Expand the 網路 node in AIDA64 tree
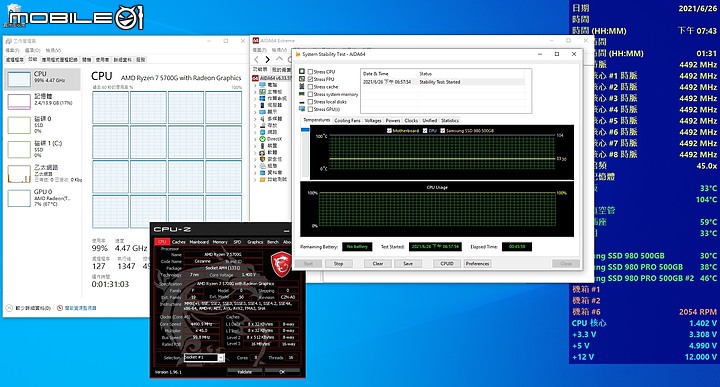720x387 pixels. [255, 132]
